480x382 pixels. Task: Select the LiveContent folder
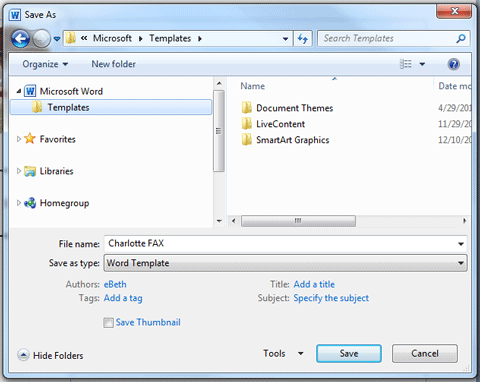point(280,124)
